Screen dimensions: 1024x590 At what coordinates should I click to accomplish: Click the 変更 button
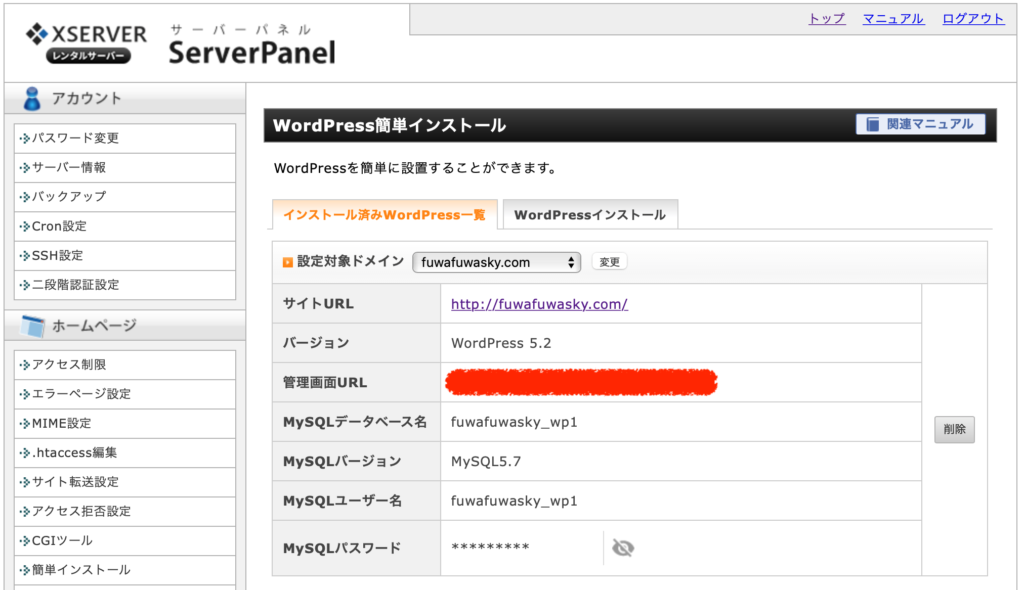coord(609,262)
